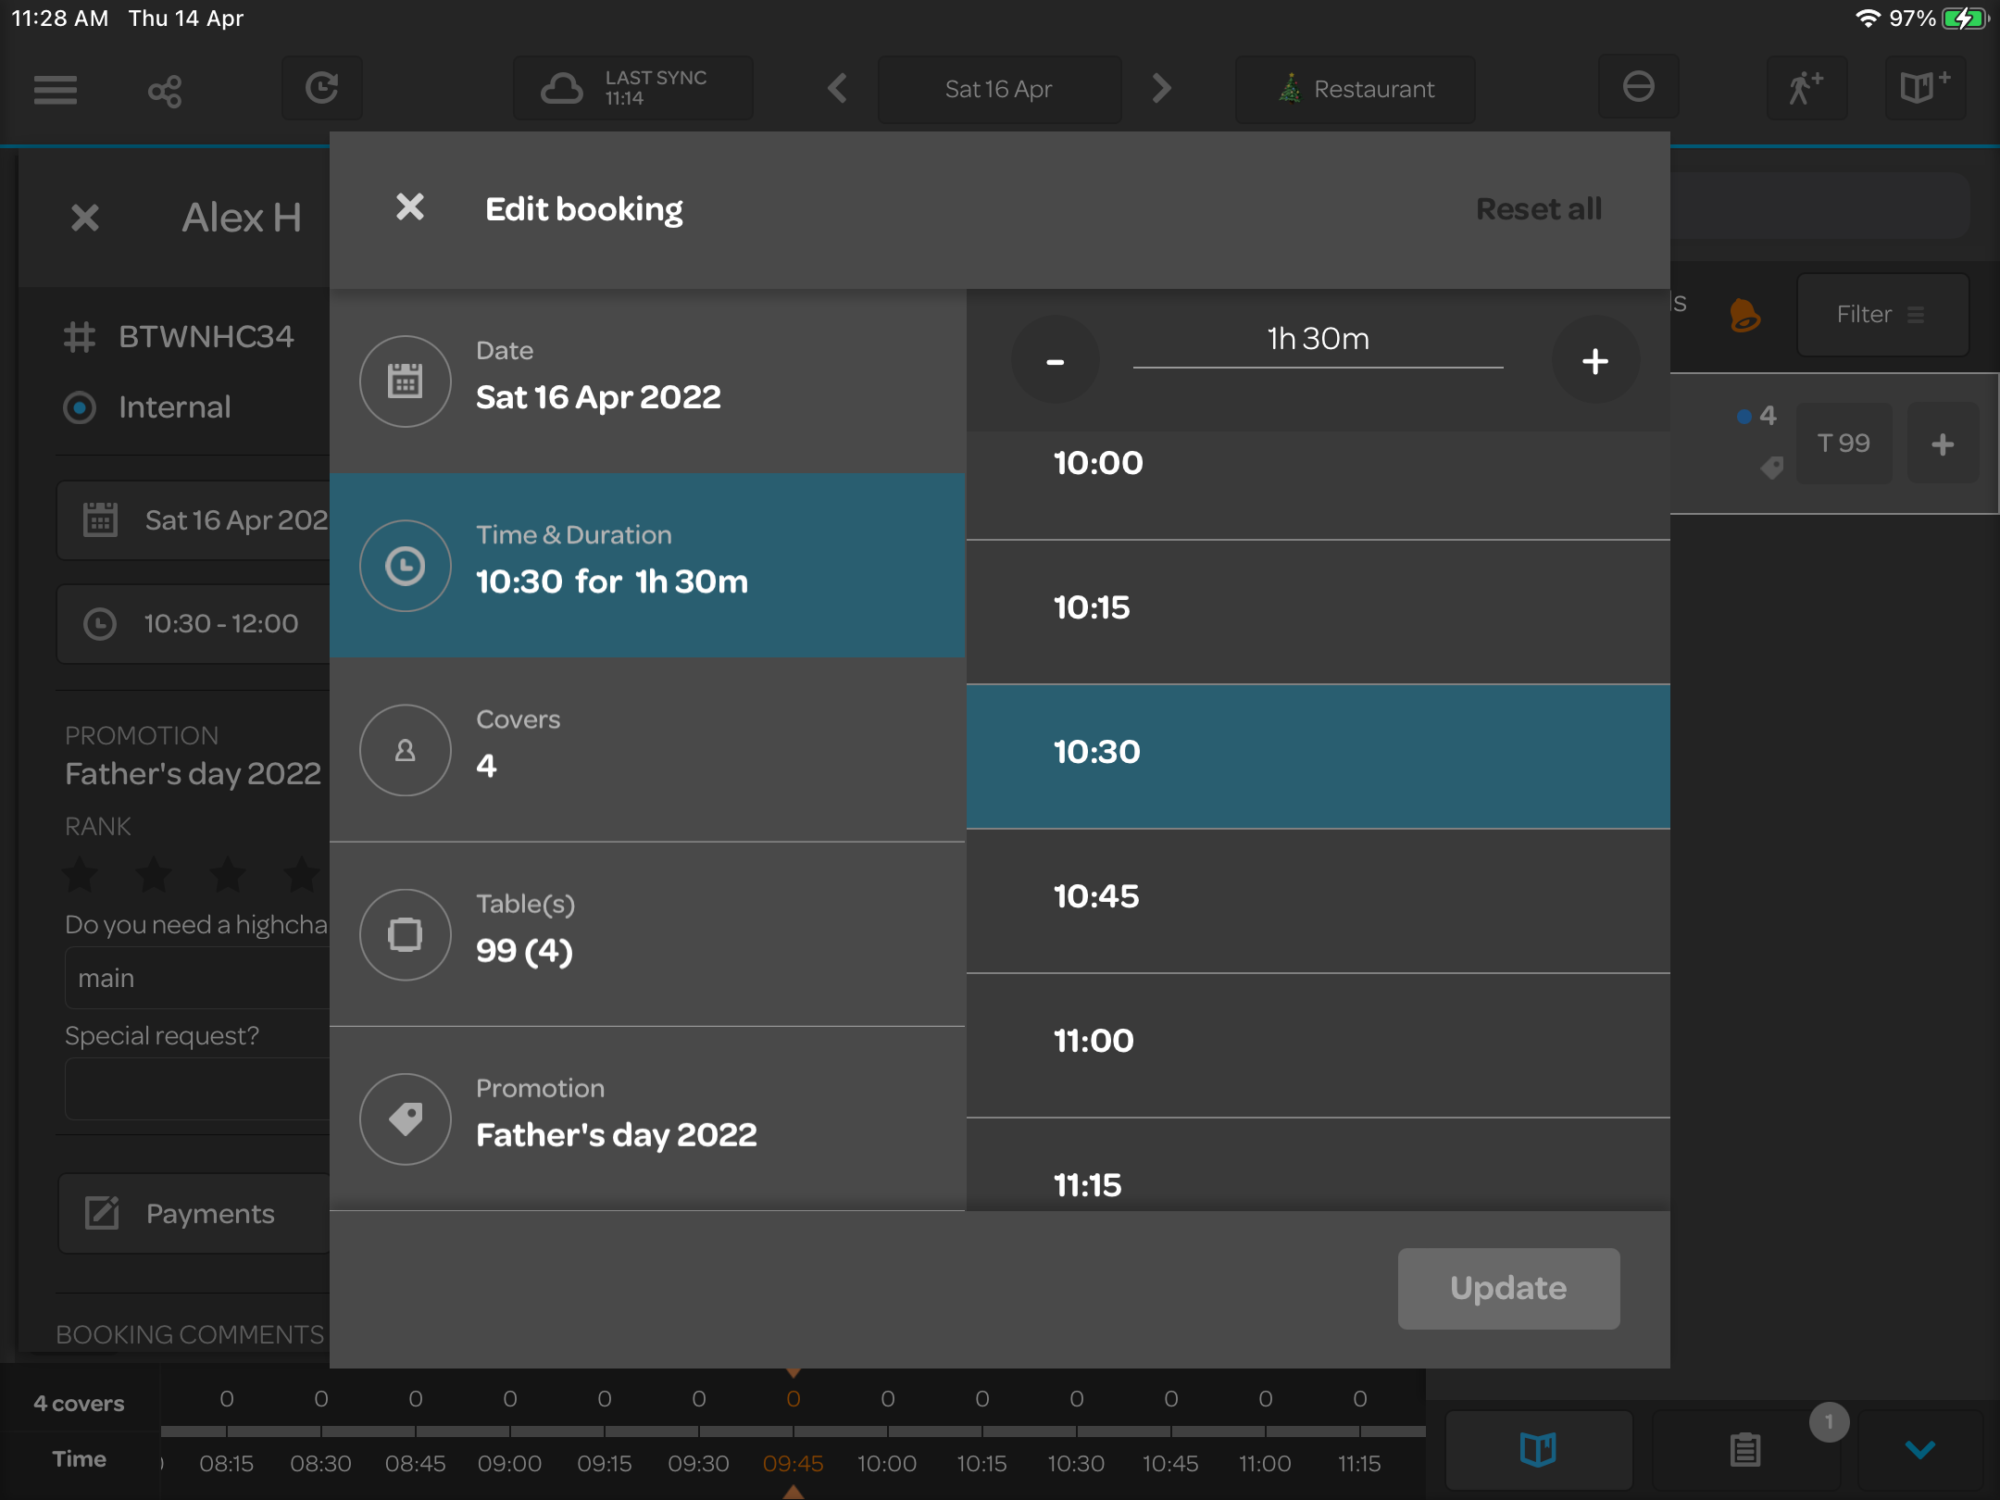The image size is (2000, 1500).
Task: Click the block/no-entry circle icon
Action: (x=1637, y=88)
